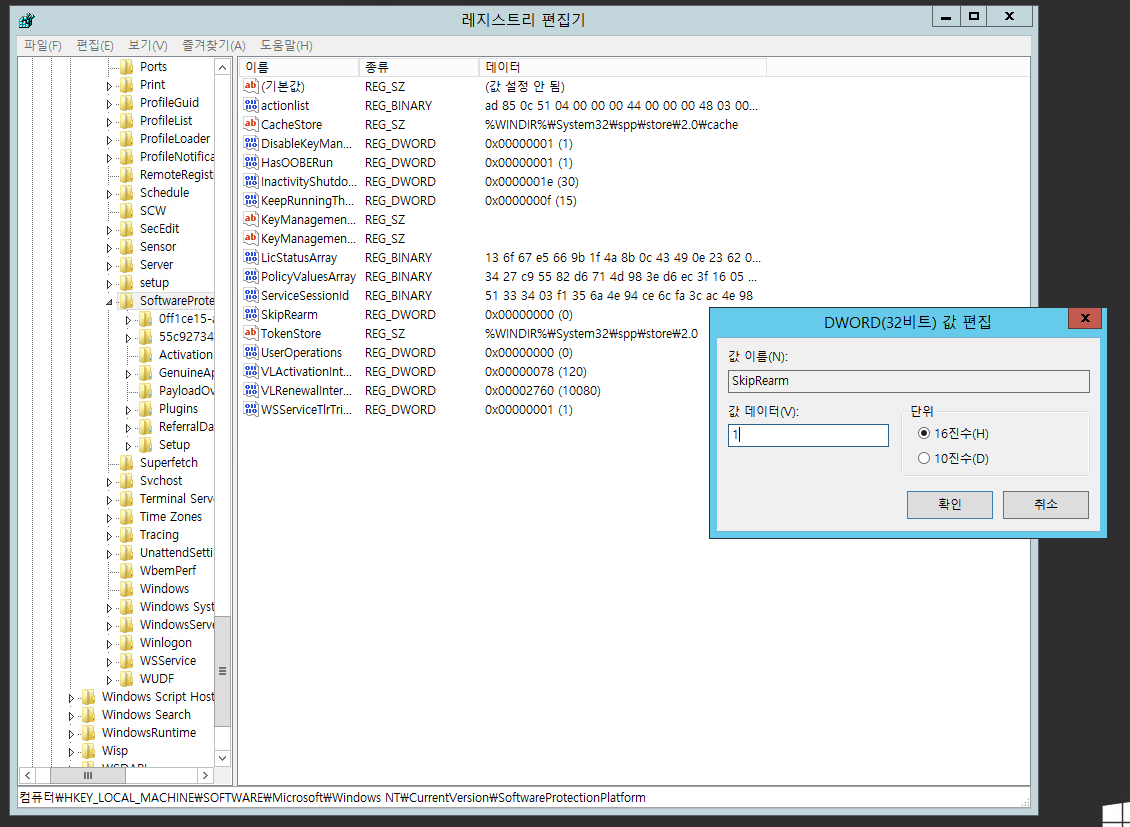The height and width of the screenshot is (827, 1130).
Task: Select the SoftwareProtectionPlatform folder icon
Action: (x=126, y=301)
